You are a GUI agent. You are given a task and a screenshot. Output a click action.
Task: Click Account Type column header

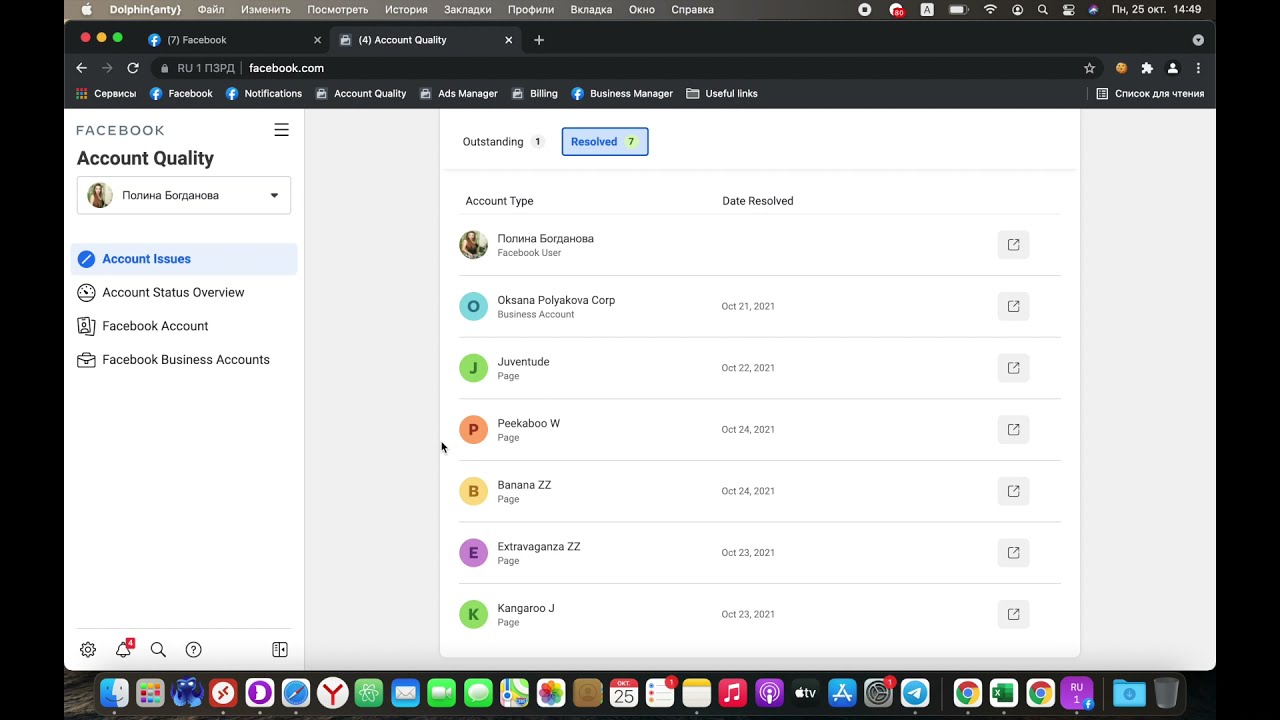[x=499, y=201]
